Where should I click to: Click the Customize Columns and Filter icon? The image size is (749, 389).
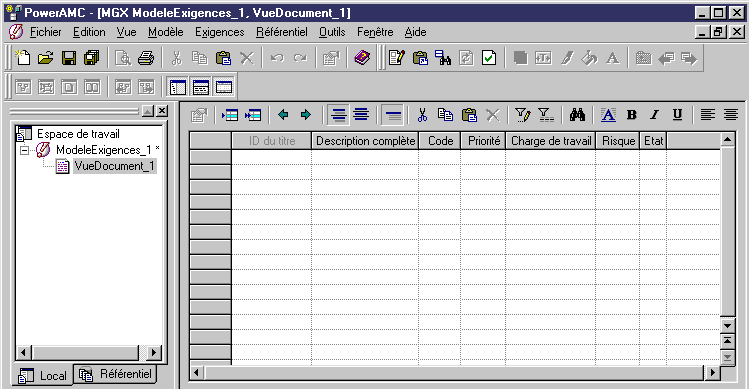click(x=523, y=115)
